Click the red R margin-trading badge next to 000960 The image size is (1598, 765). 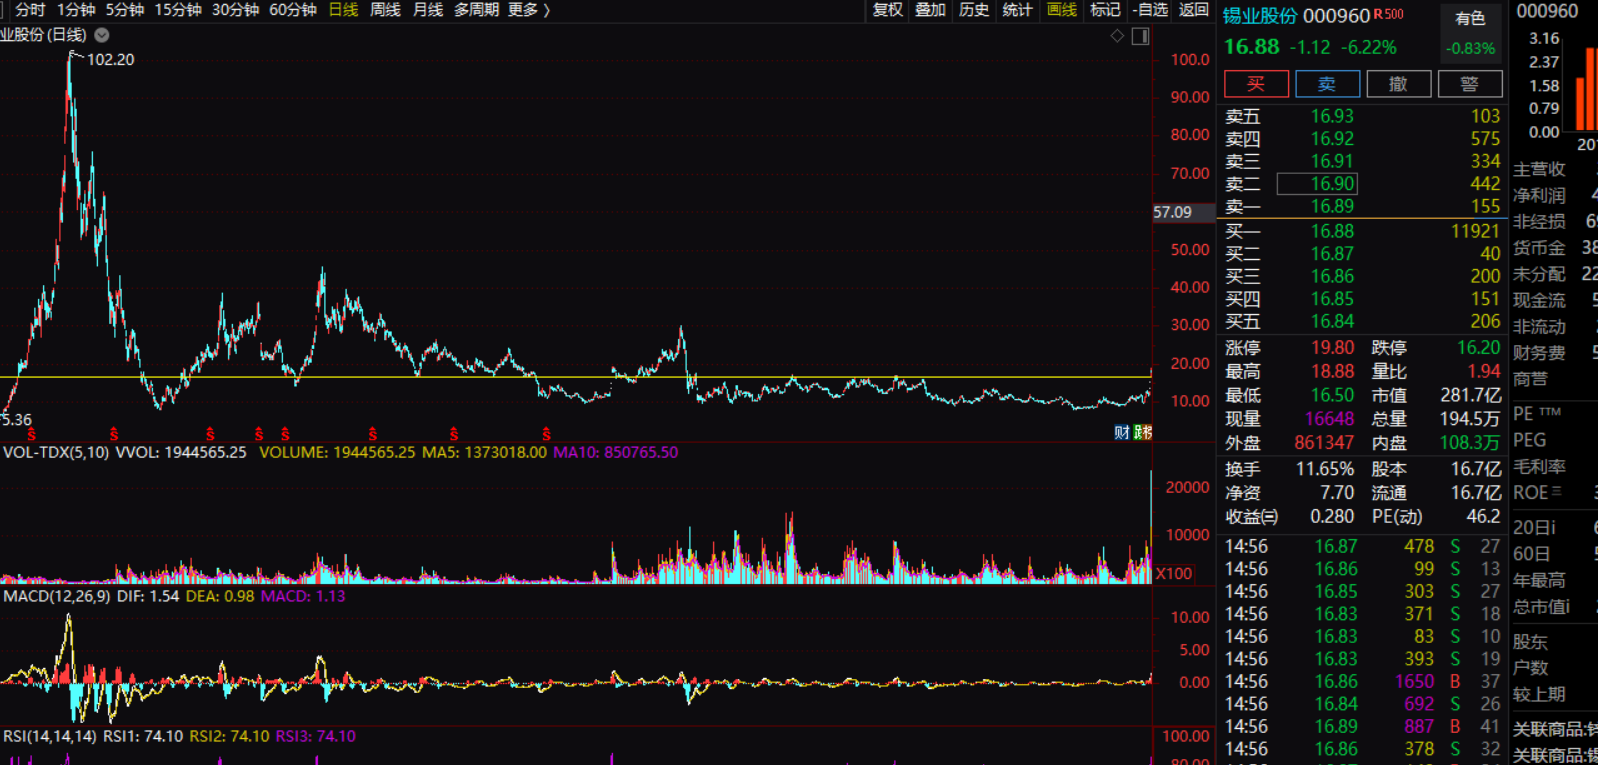click(1378, 14)
